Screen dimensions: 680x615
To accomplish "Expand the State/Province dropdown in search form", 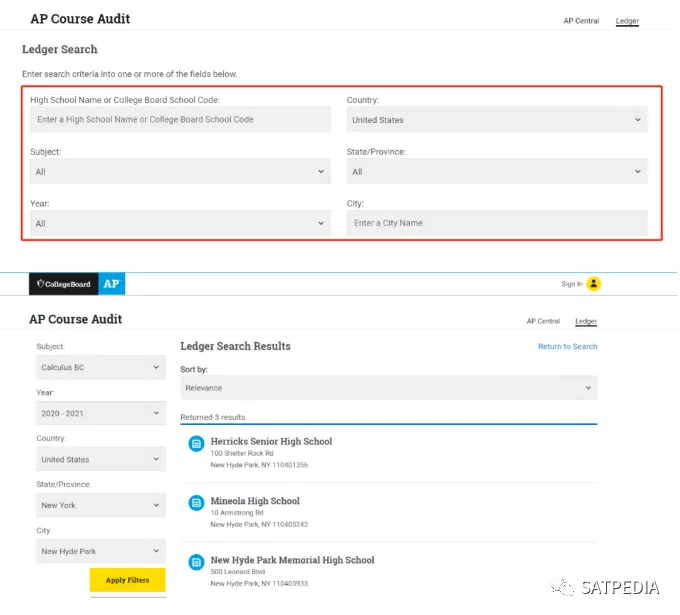I will (x=497, y=172).
